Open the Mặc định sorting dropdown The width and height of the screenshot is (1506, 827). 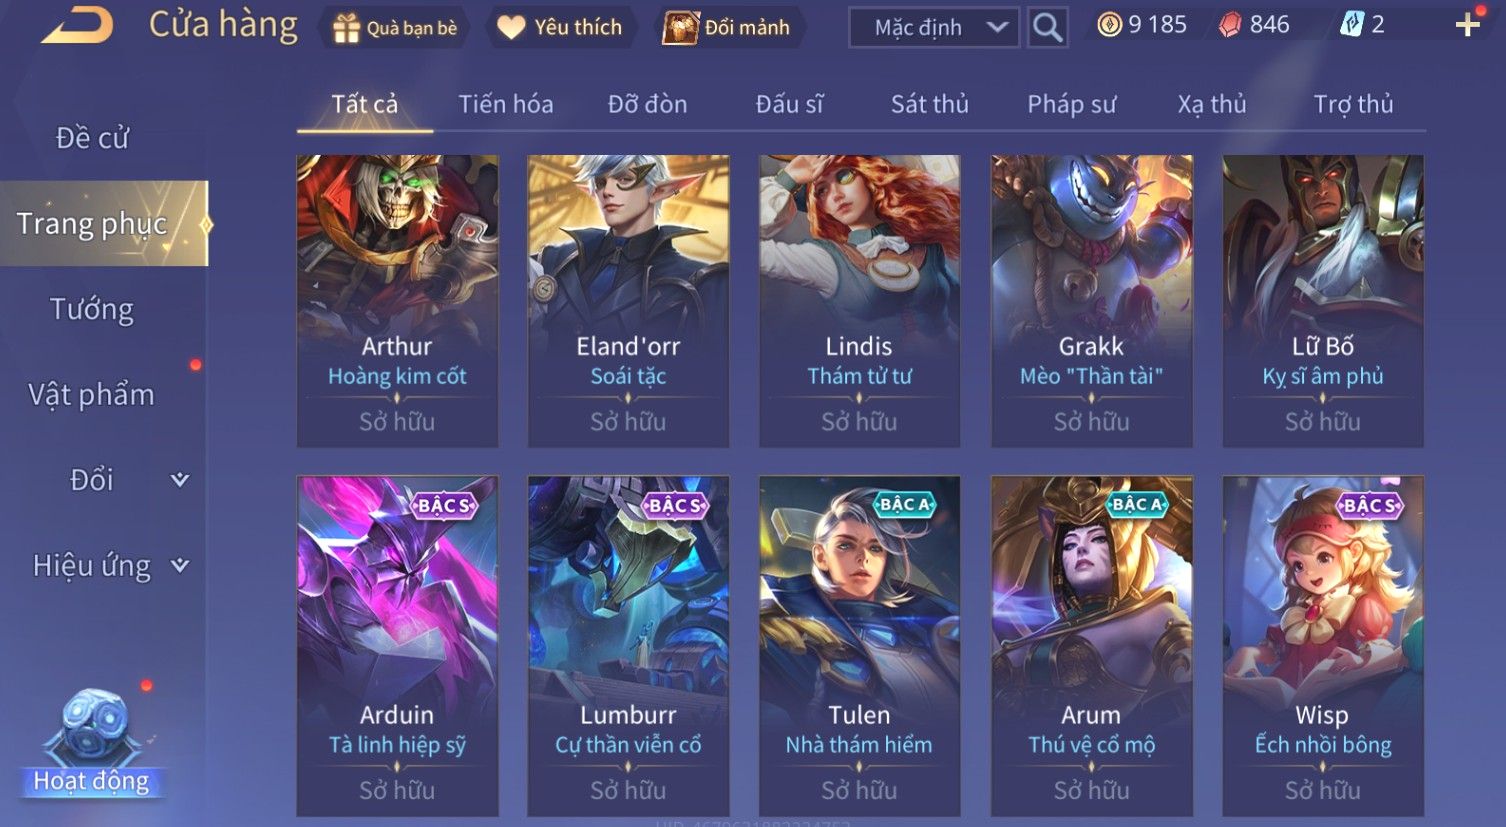tap(933, 27)
